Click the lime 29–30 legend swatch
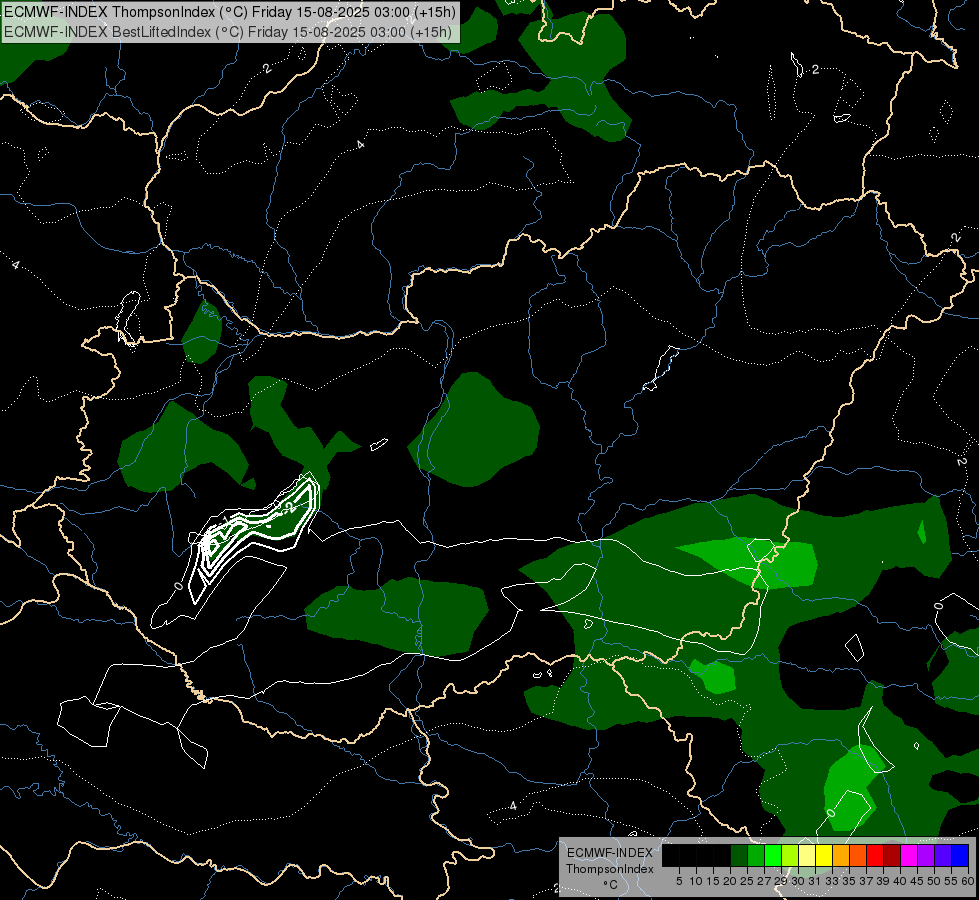The image size is (979, 900). [x=790, y=855]
